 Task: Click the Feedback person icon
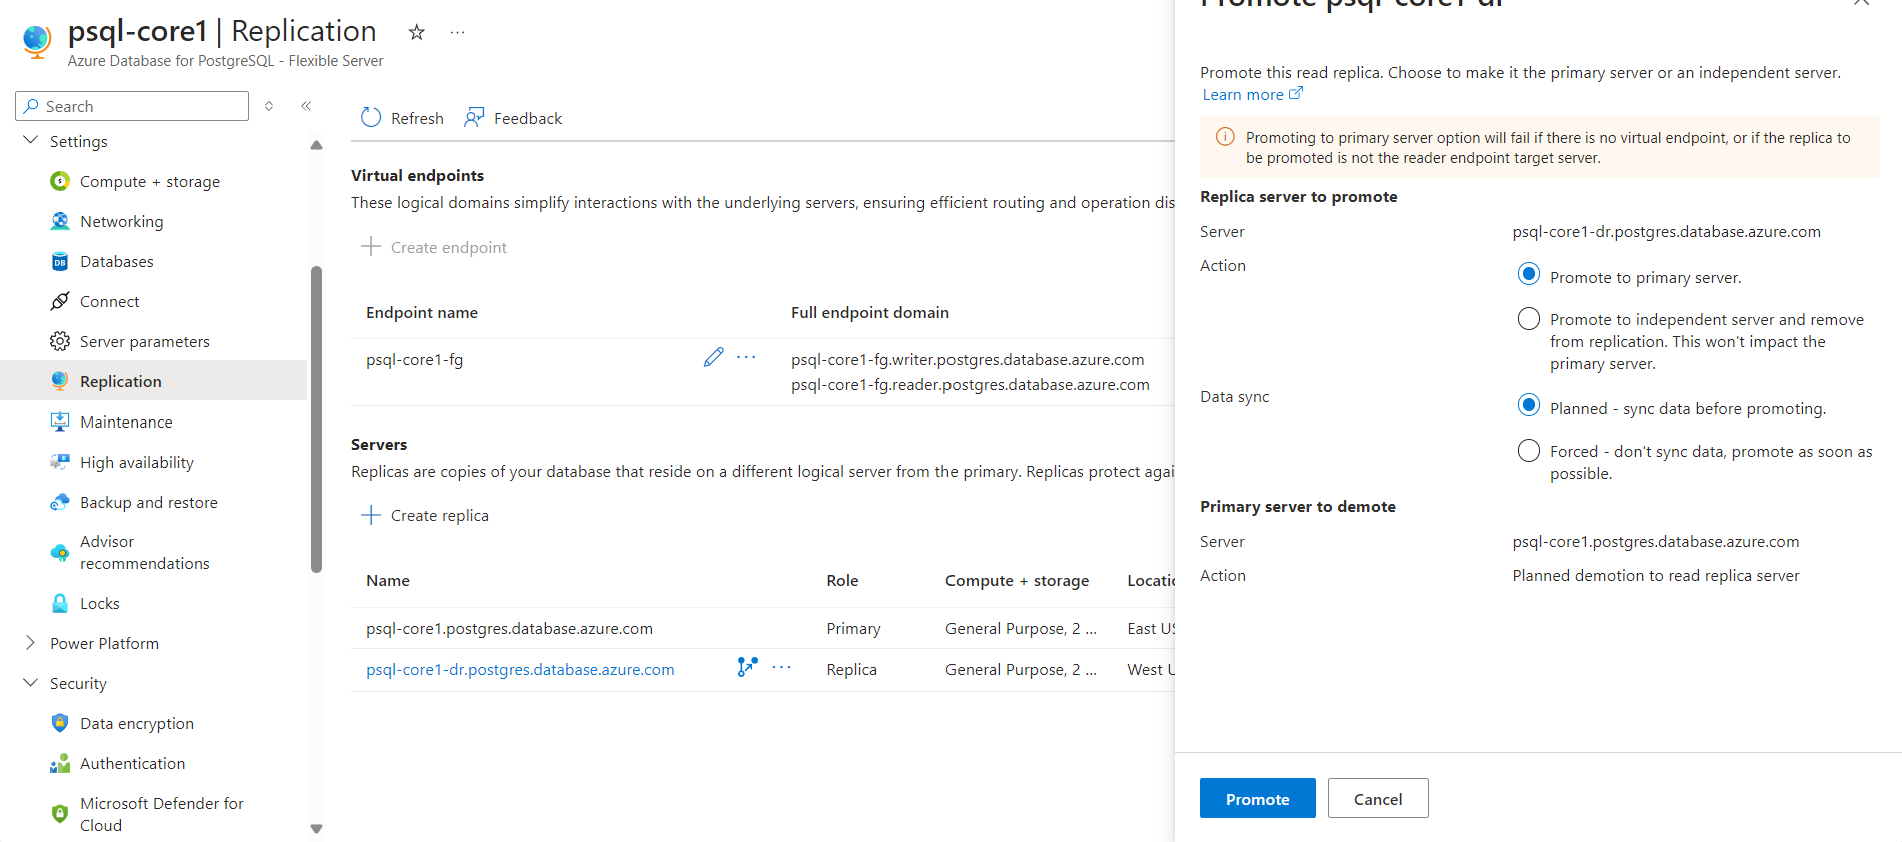tap(474, 117)
